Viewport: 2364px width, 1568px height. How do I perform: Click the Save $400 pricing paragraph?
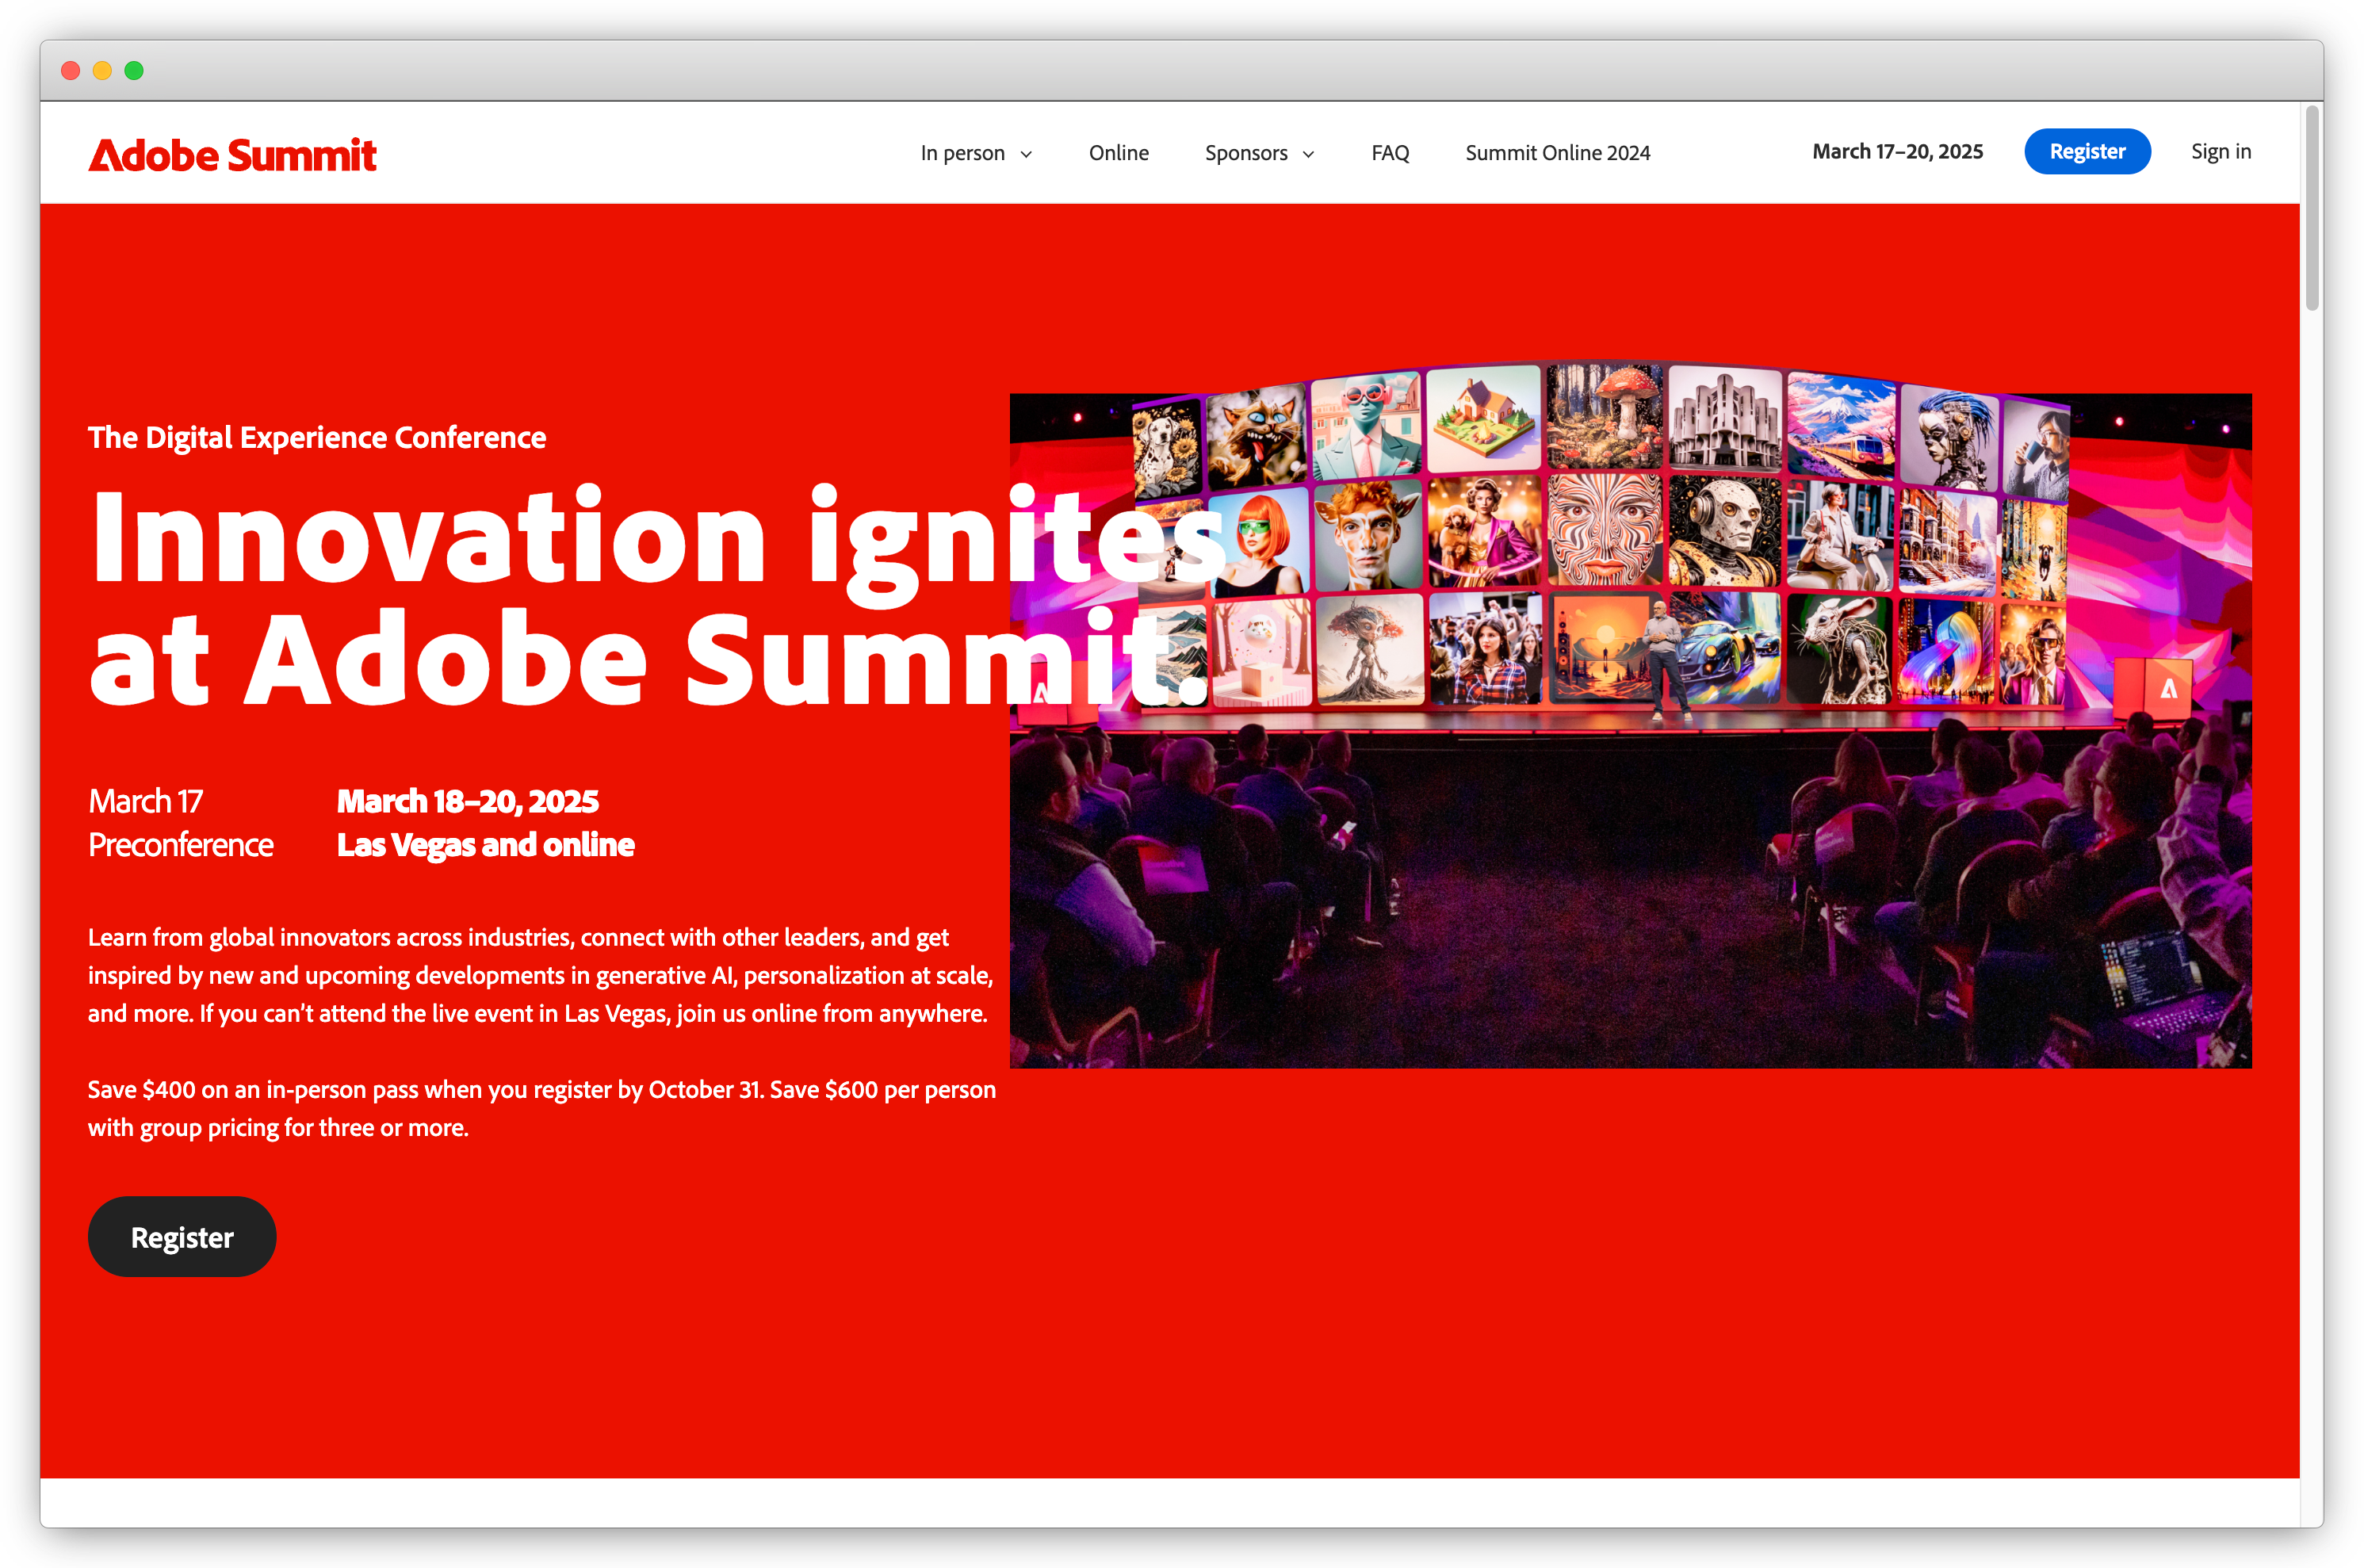click(x=542, y=1108)
